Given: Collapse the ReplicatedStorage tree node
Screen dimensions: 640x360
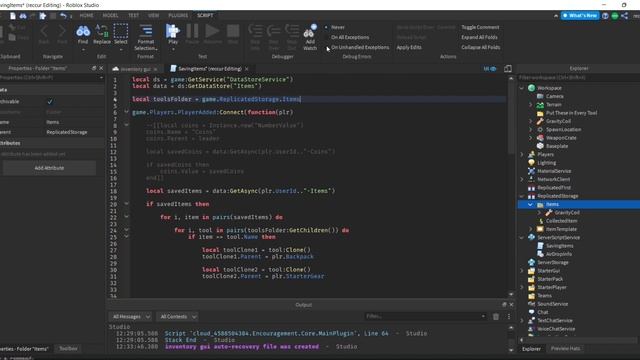Looking at the screenshot, I should pos(522,196).
